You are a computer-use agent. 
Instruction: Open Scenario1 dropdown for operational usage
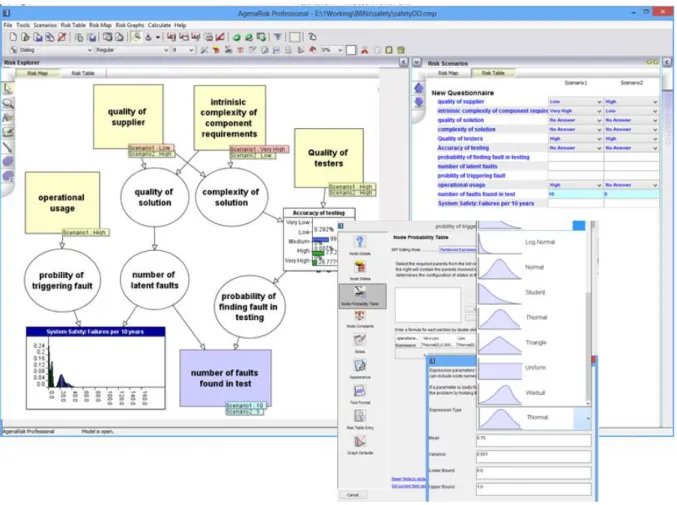pyautogui.click(x=575, y=185)
